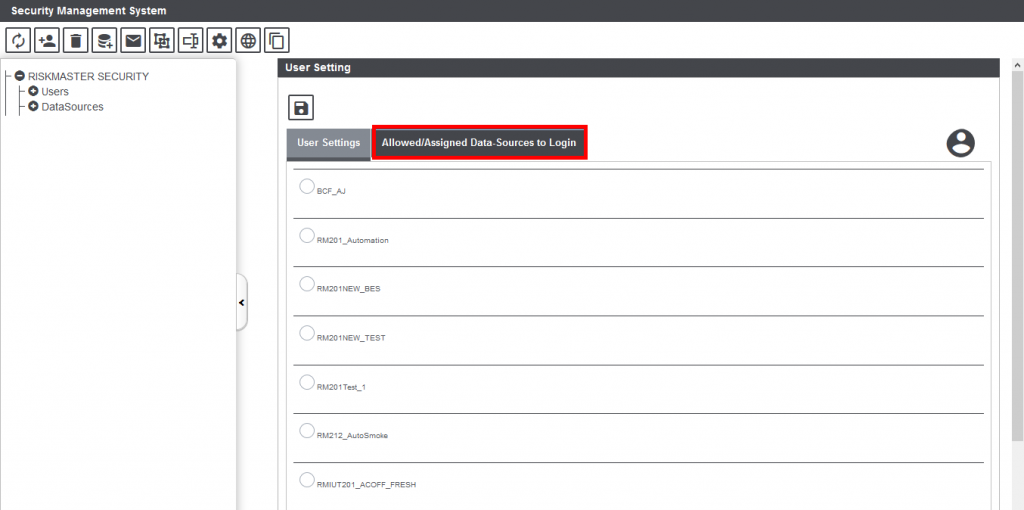Screen dimensions: 1024x510
Task: Pick the RM201NEW_TEST radio button
Action: coord(306,332)
